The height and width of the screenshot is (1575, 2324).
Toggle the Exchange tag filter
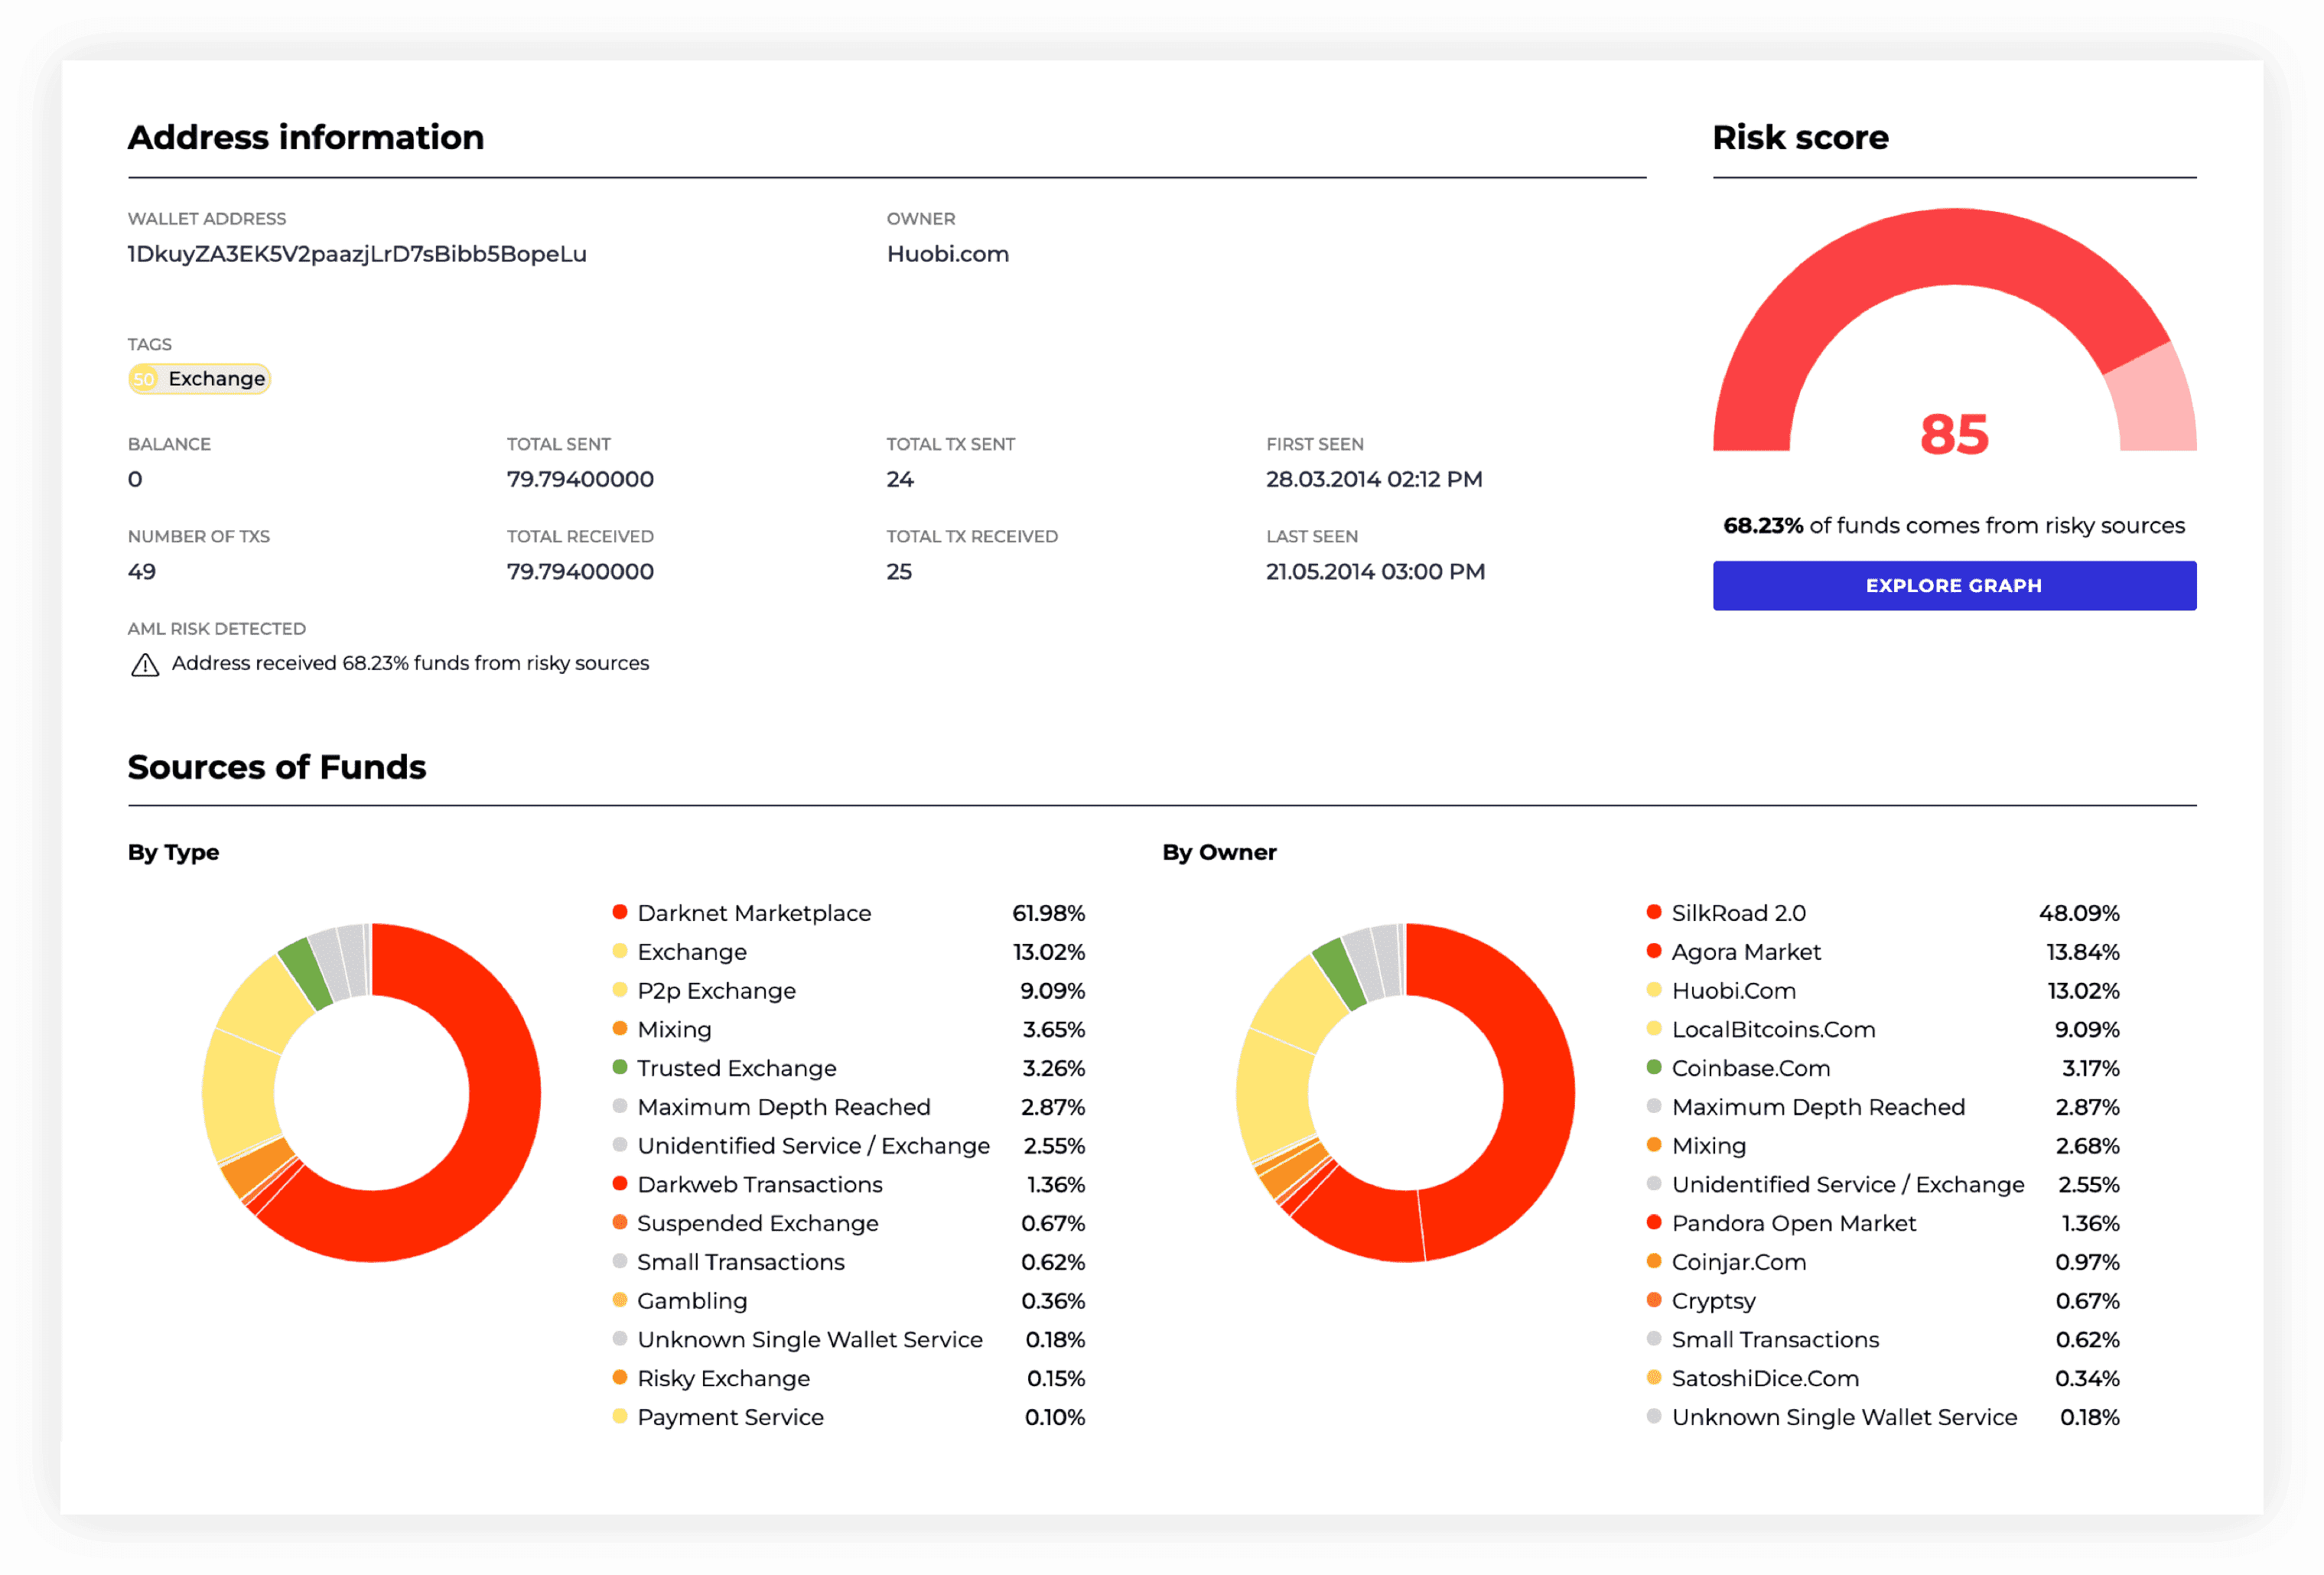[x=198, y=378]
